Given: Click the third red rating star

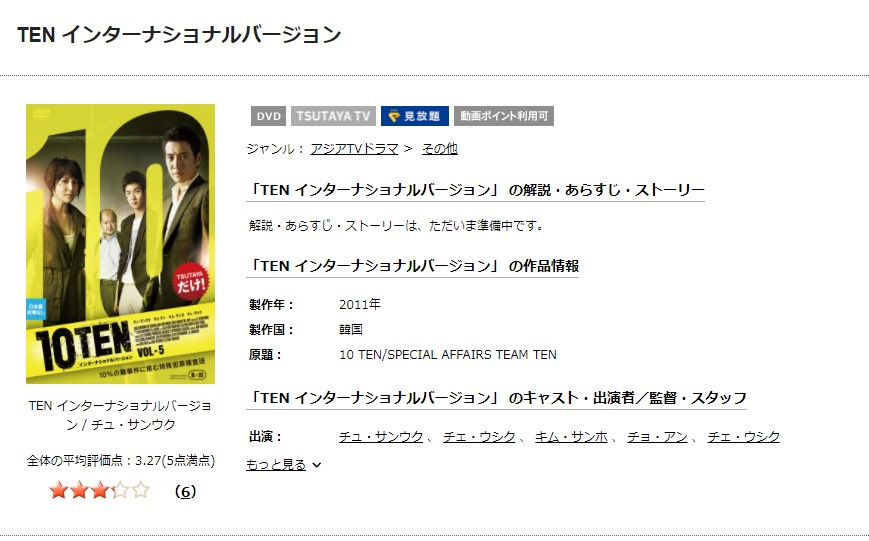Looking at the screenshot, I should click(100, 490).
